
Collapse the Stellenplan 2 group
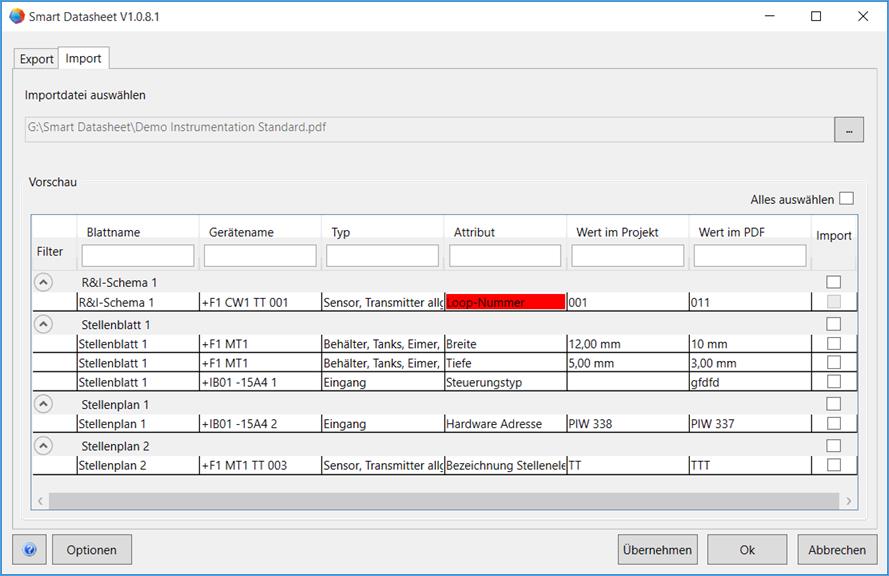click(x=44, y=446)
